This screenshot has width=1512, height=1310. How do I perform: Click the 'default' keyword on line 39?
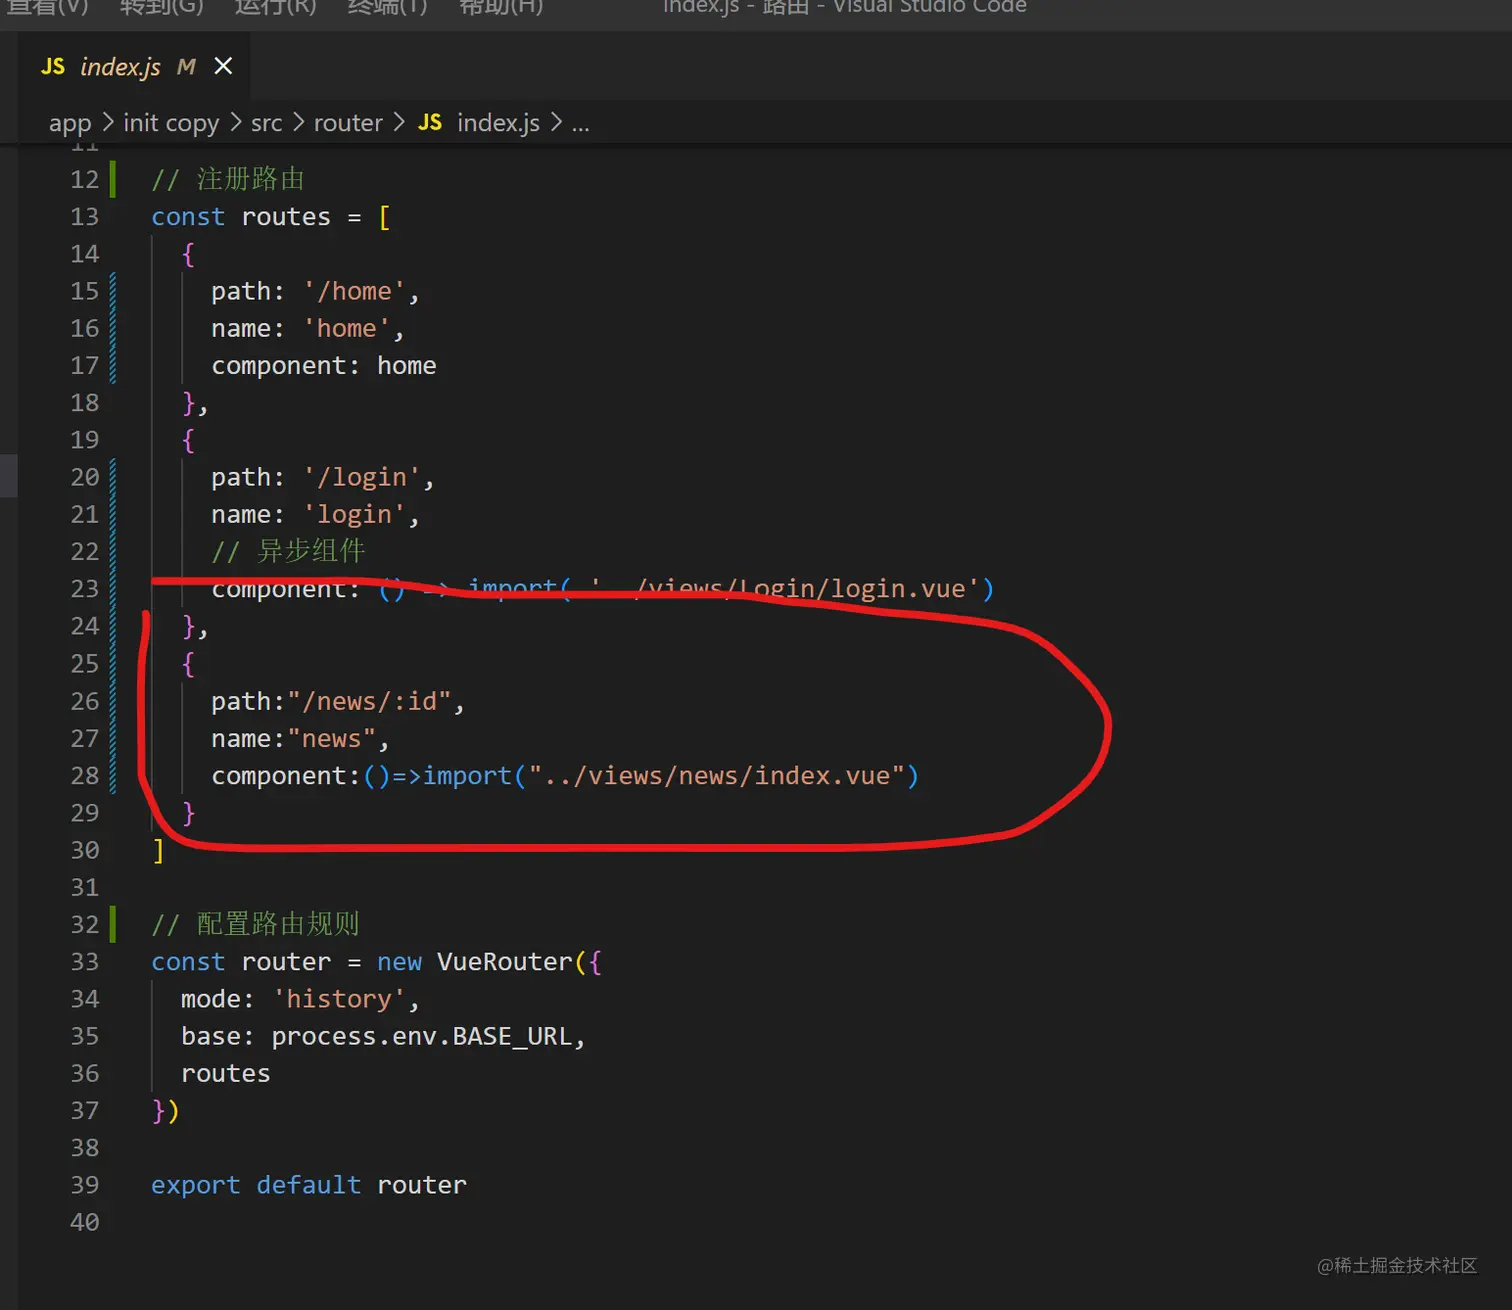309,1185
